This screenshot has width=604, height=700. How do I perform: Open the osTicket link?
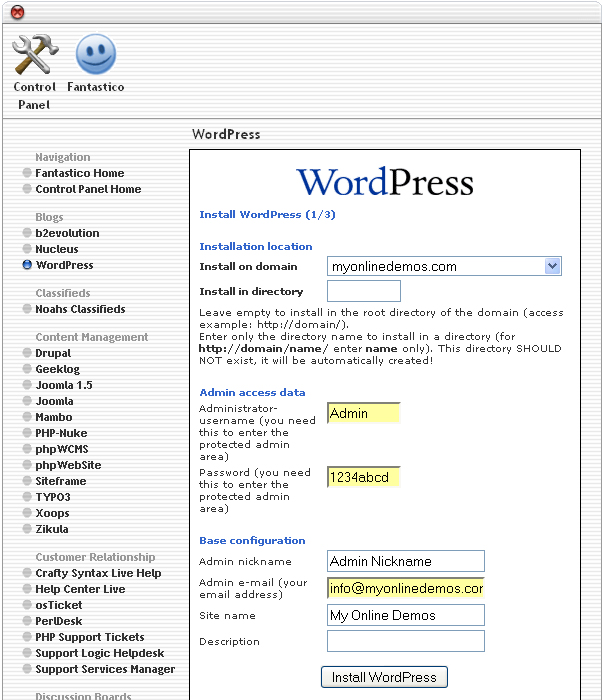click(58, 605)
